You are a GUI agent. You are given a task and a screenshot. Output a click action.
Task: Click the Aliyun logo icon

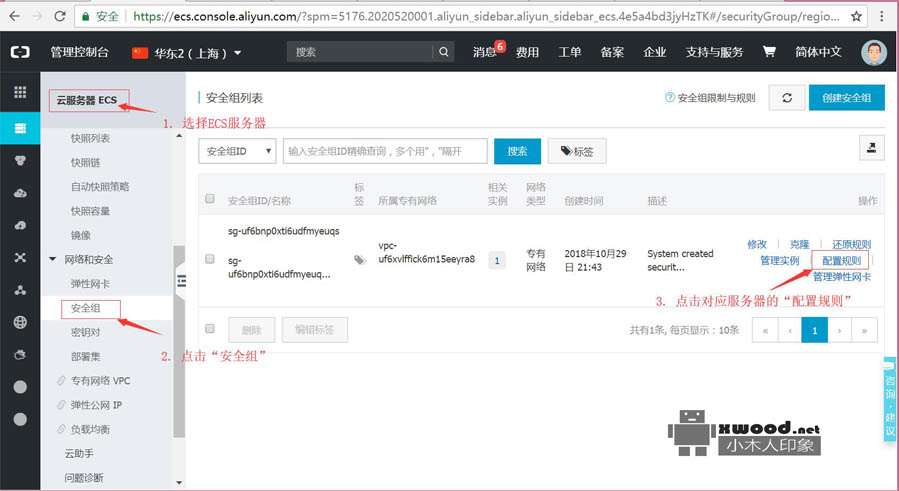(20, 52)
